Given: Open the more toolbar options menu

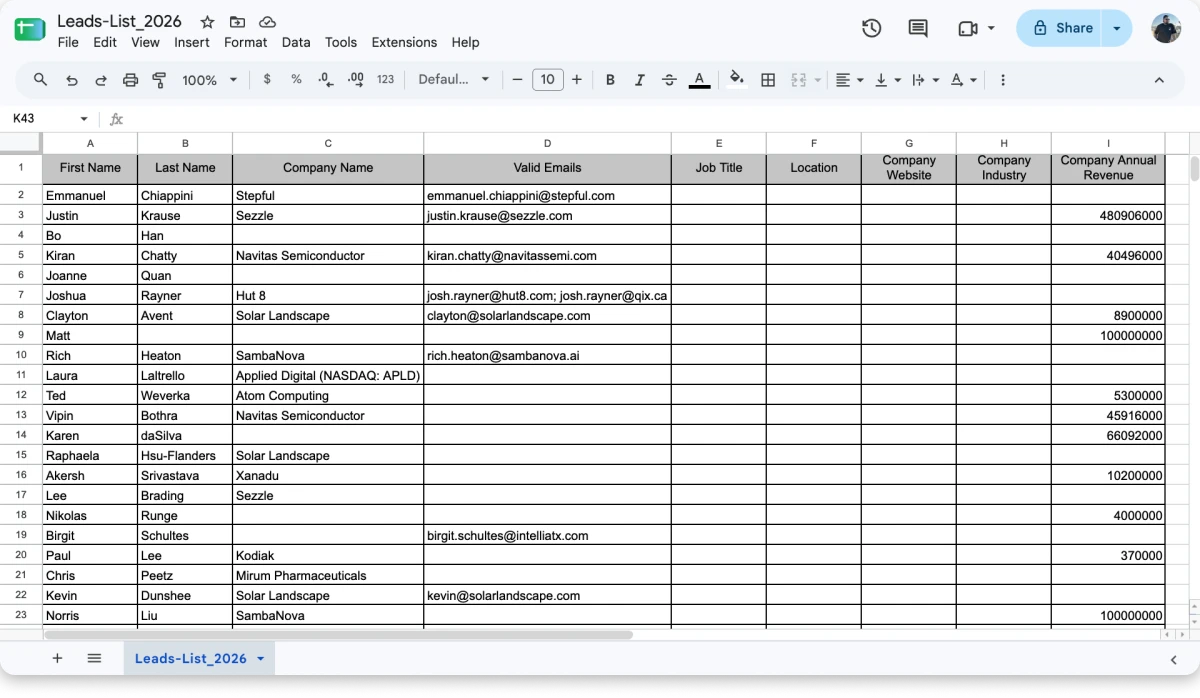Looking at the screenshot, I should 1003,80.
